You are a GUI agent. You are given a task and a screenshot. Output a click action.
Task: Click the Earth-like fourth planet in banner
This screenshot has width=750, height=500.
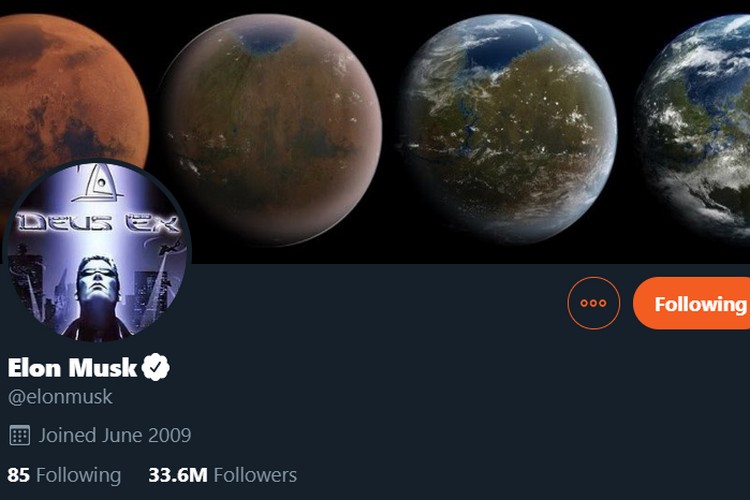[x=694, y=125]
